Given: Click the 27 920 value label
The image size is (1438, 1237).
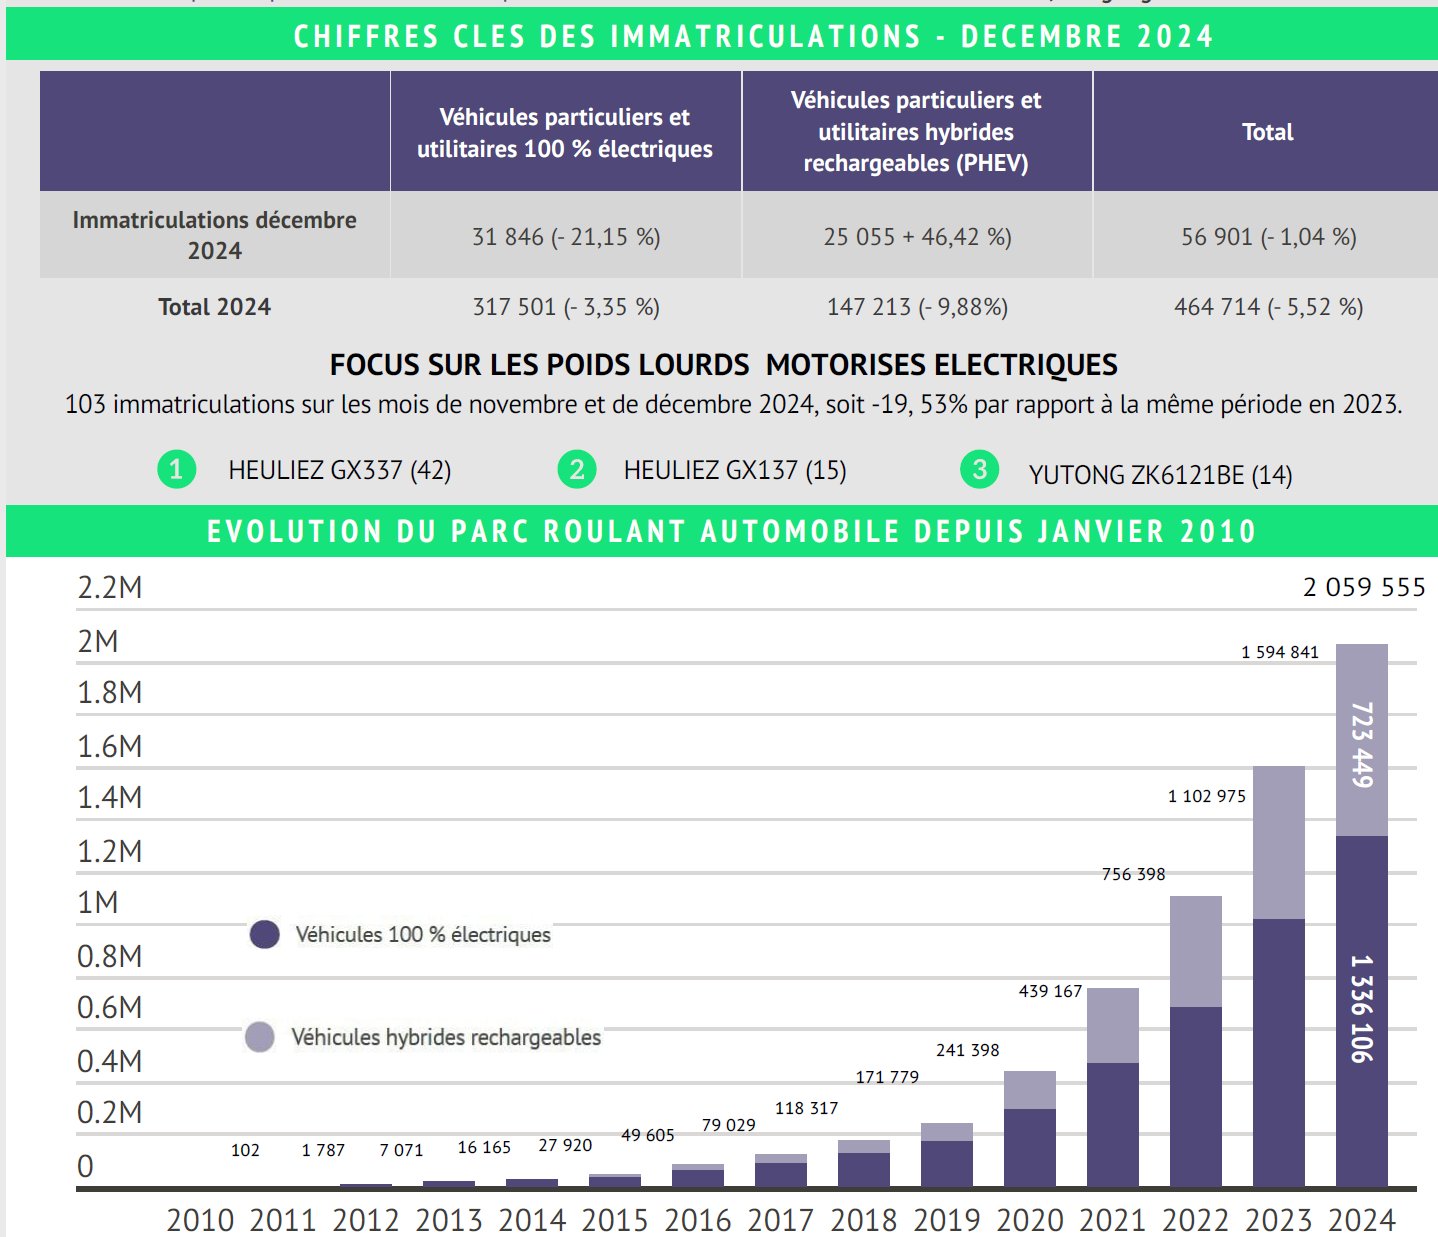Looking at the screenshot, I should point(566,1145).
